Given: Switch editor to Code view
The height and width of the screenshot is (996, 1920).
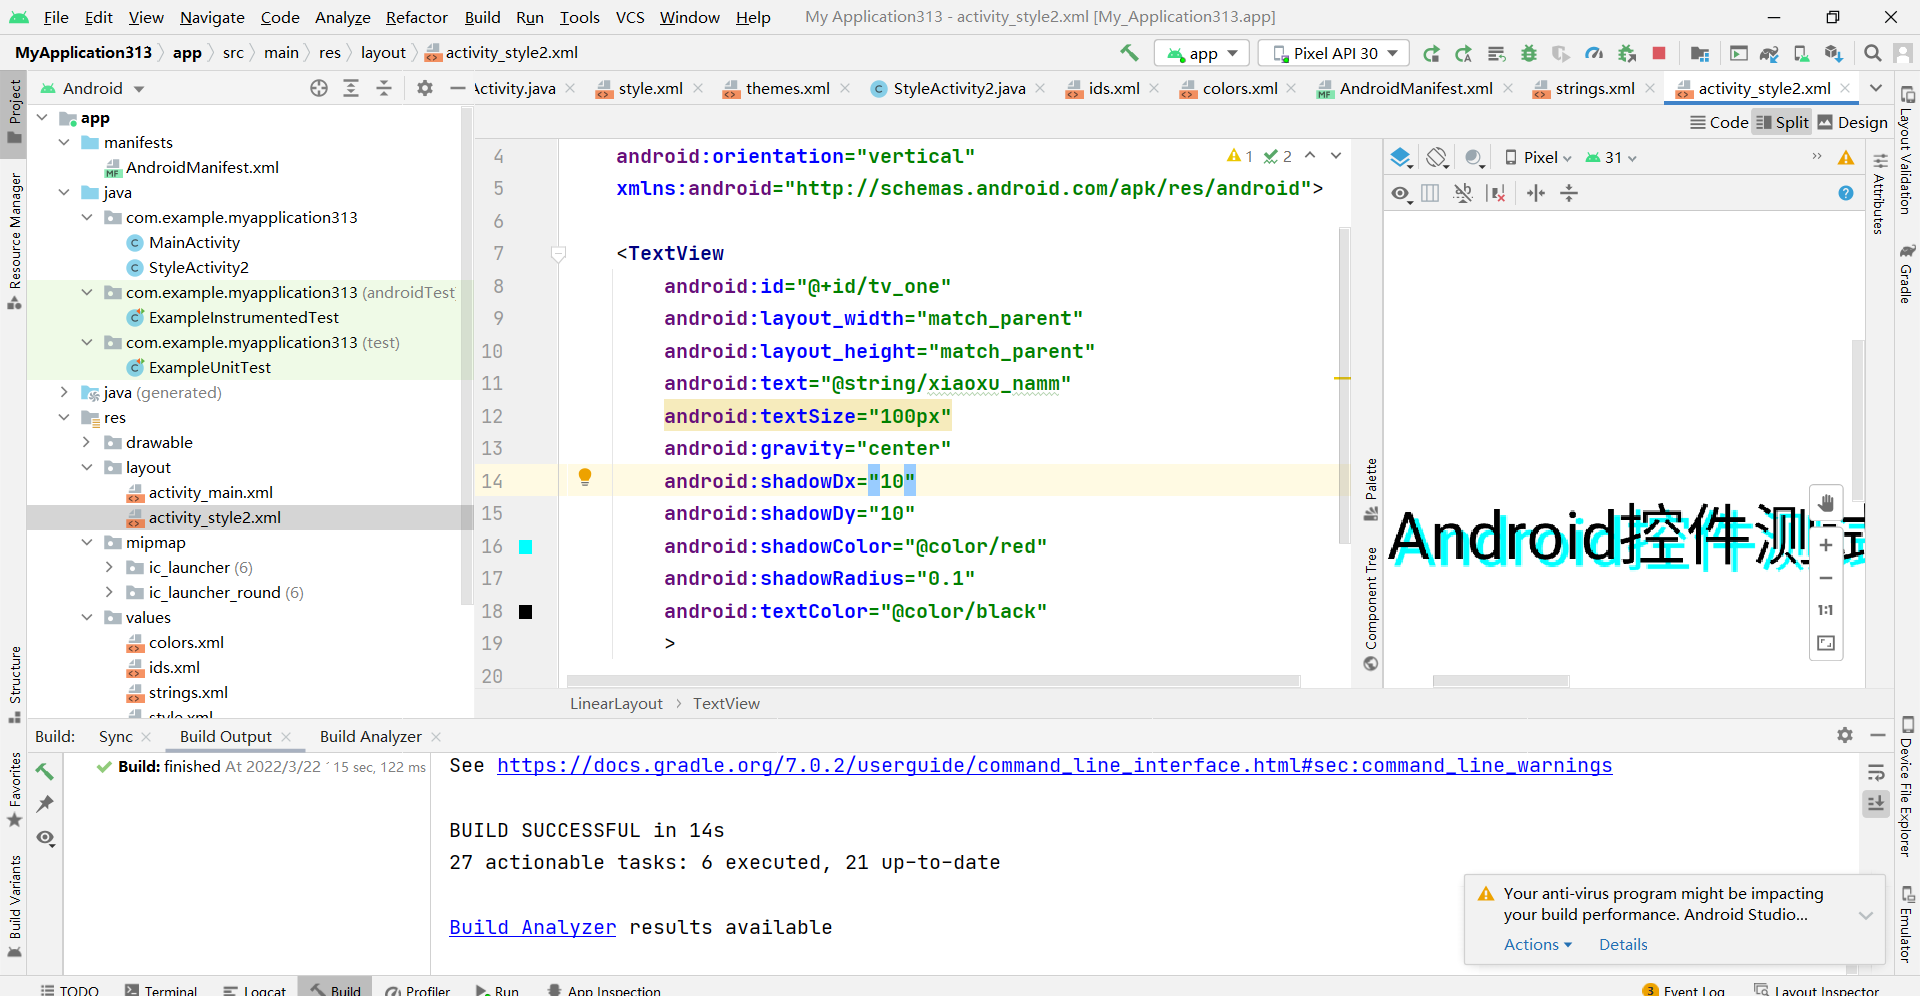Looking at the screenshot, I should 1719,122.
